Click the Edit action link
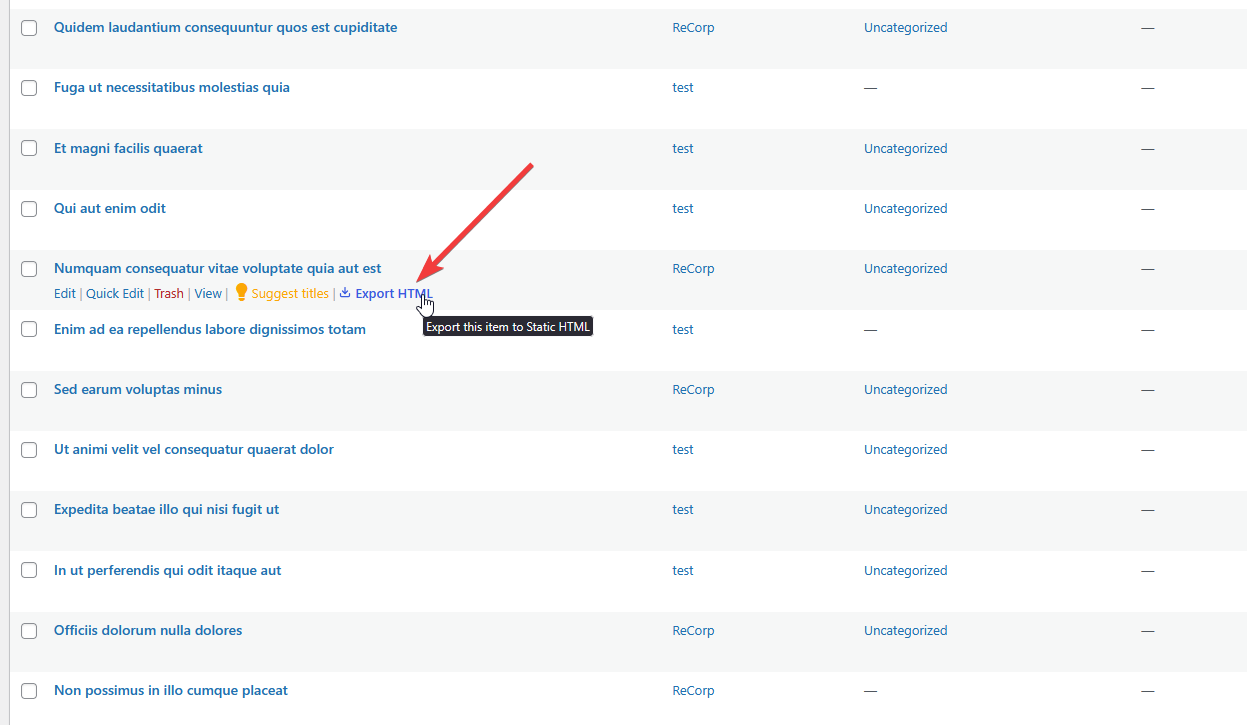The height and width of the screenshot is (725, 1247). coord(64,293)
